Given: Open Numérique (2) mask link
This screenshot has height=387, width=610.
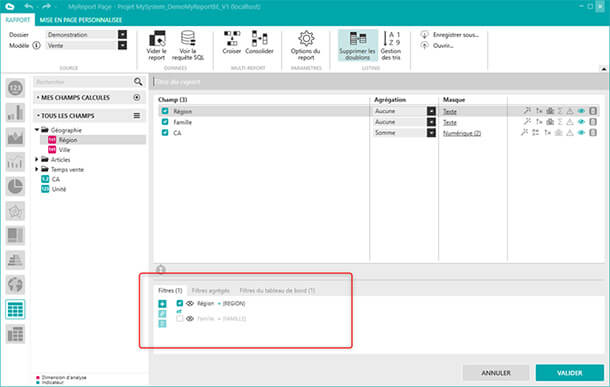Looking at the screenshot, I should click(462, 133).
